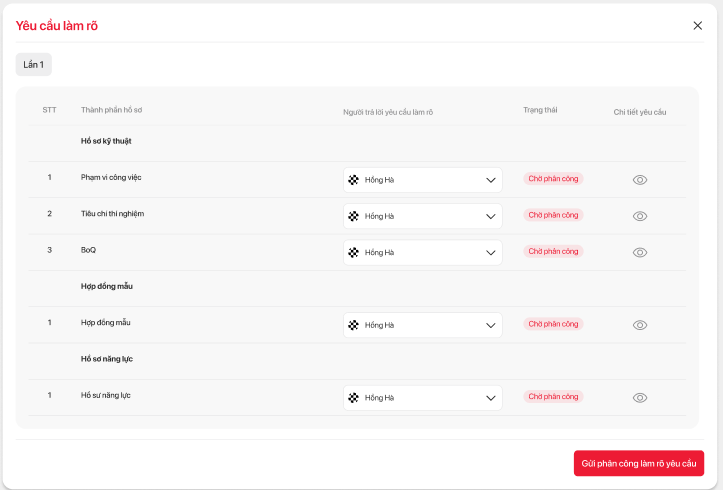Screen dimensions: 723x490
Task: Click the Trạng thái column header
Action: pyautogui.click(x=540, y=110)
